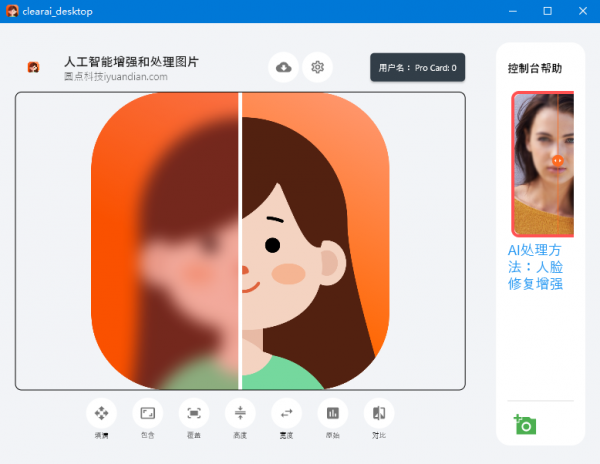The height and width of the screenshot is (464, 600).
Task: Choose the 覆盖 (cover) fit mode icon
Action: tap(194, 413)
